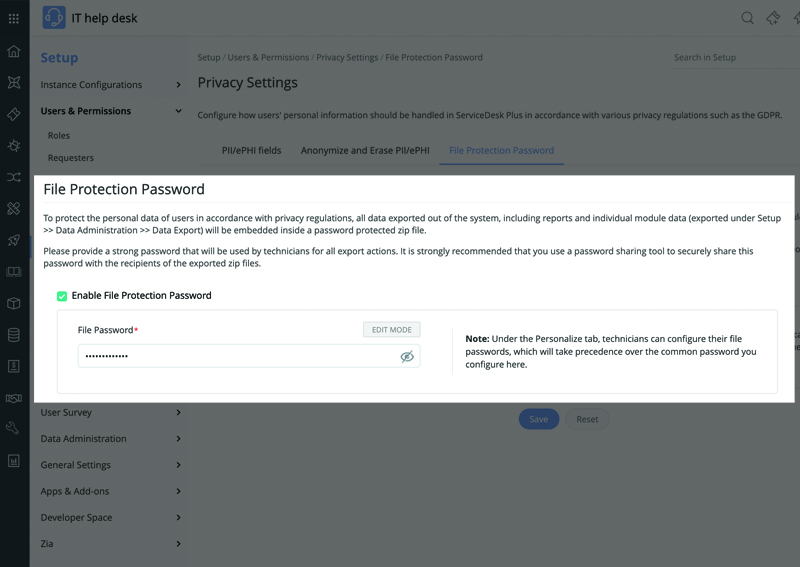
Task: Open the database CMDB icon
Action: pyautogui.click(x=13, y=335)
